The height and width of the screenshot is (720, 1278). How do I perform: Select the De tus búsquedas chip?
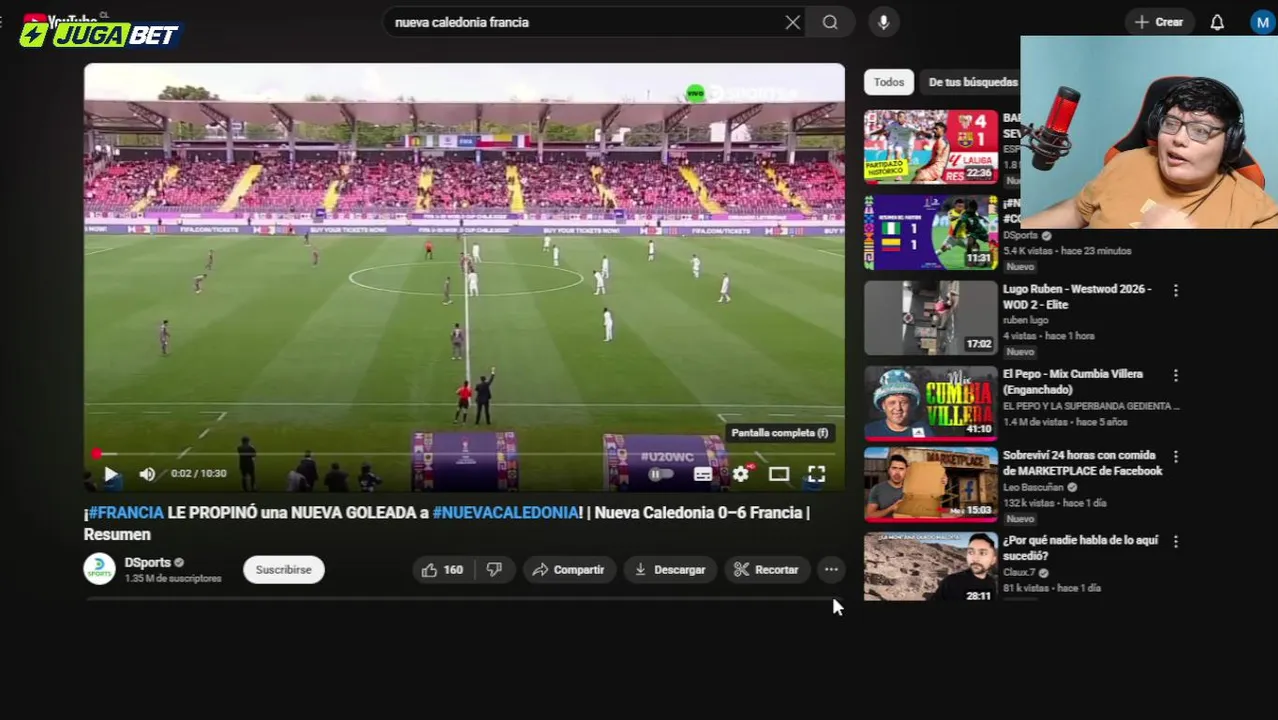click(x=972, y=82)
